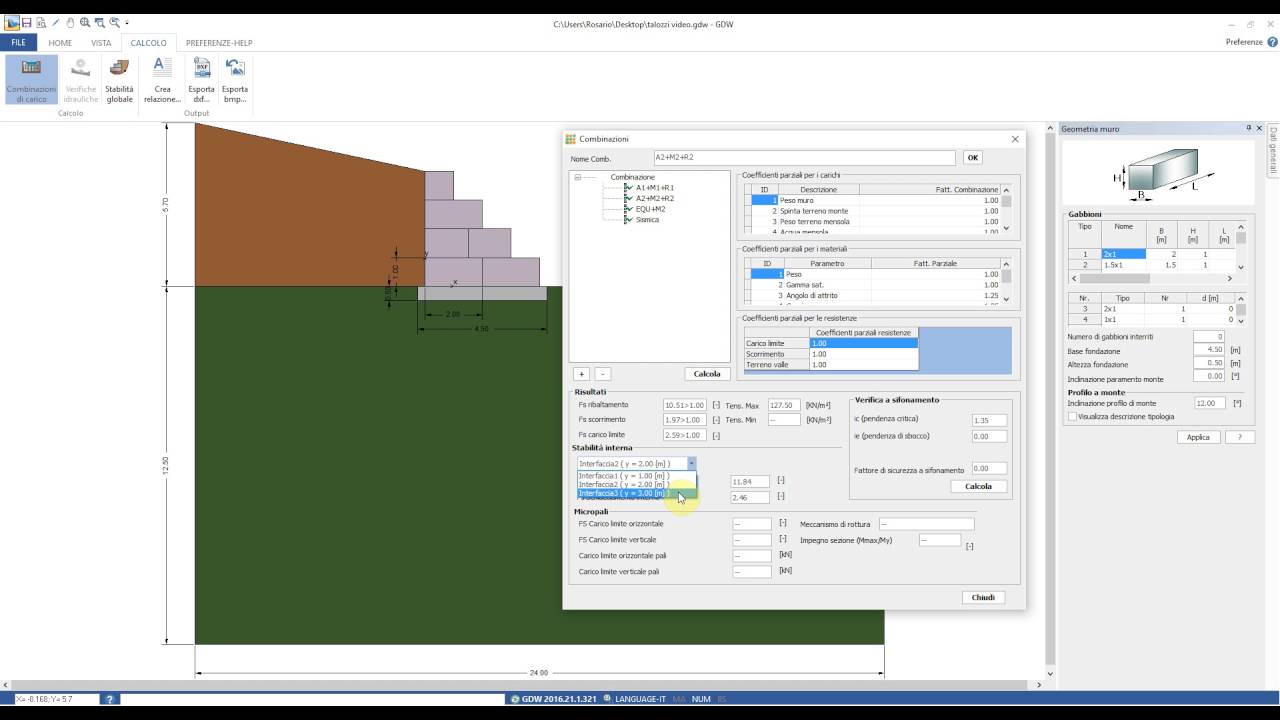The height and width of the screenshot is (720, 1280).
Task: Click the zoom out magnifier icon
Action: click(115, 22)
